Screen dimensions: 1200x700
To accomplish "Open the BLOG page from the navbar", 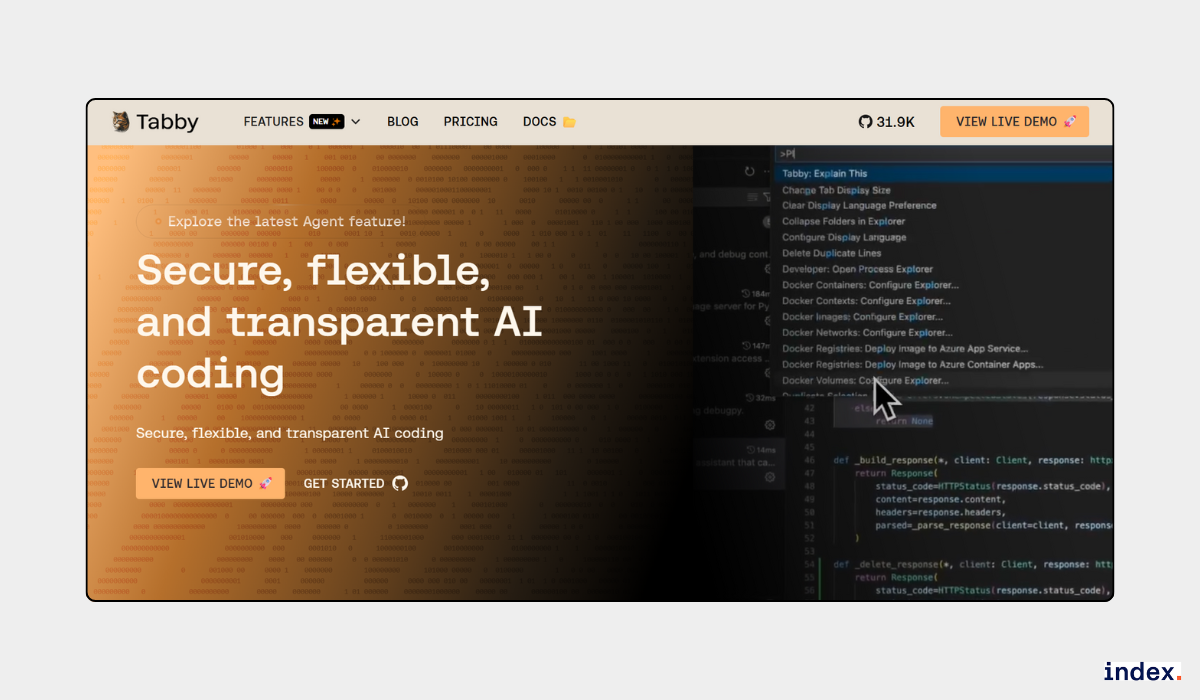I will tap(403, 121).
